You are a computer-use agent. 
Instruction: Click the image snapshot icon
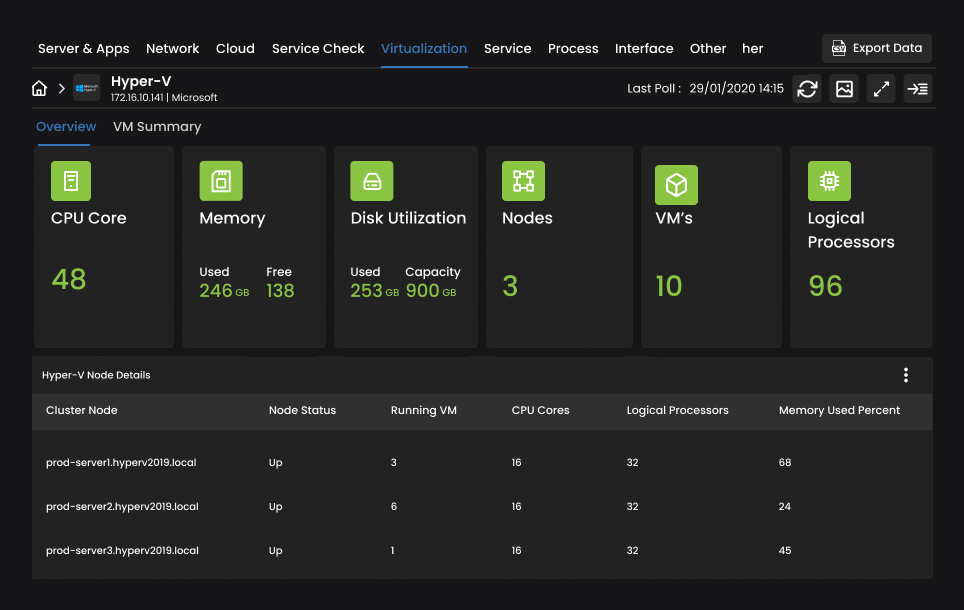844,89
